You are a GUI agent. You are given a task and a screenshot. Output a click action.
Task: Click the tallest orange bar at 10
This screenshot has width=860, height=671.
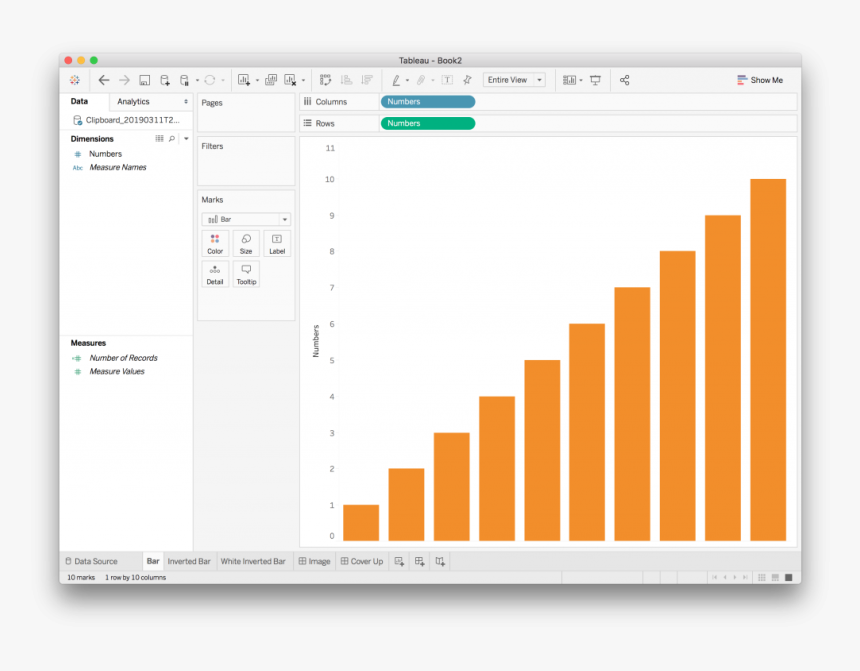(768, 360)
